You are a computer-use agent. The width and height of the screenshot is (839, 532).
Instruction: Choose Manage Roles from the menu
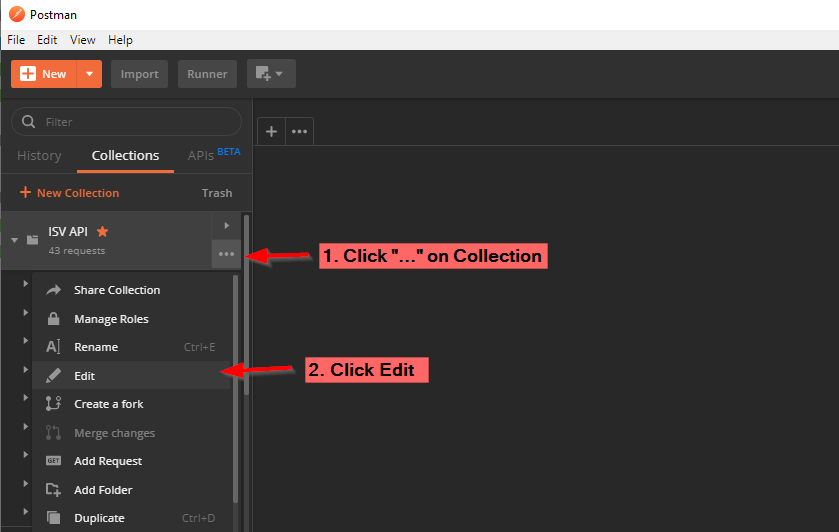132,319
